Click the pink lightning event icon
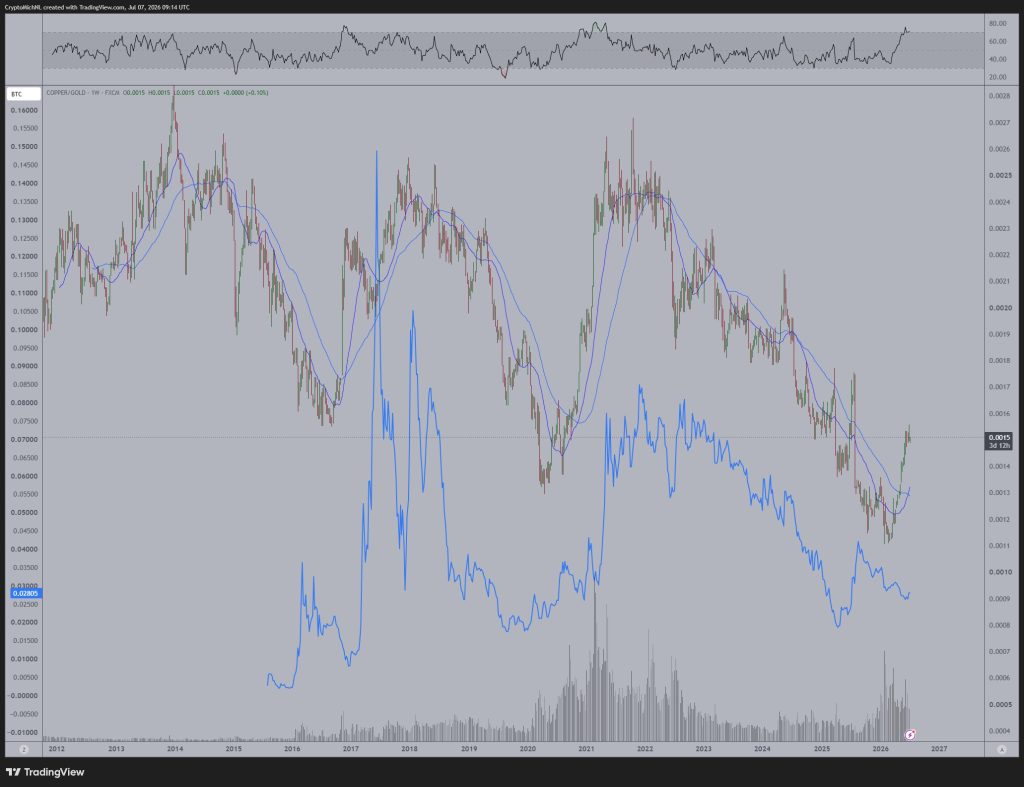This screenshot has width=1024, height=787. (910, 735)
